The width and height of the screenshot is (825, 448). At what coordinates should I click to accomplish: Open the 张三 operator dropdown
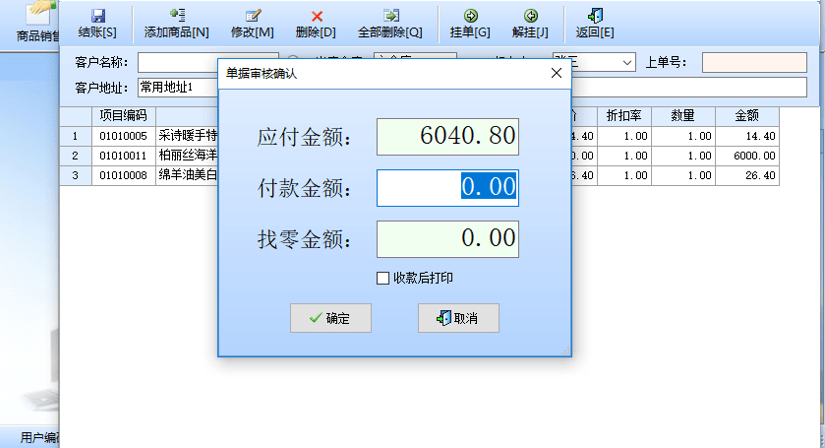click(627, 63)
